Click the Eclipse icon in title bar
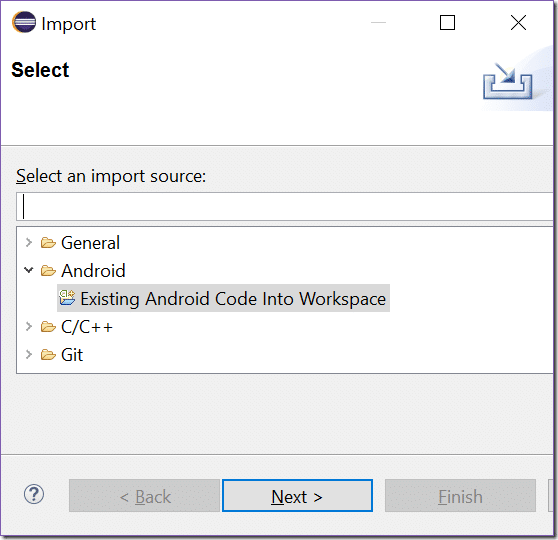Viewport: 558px width, 540px height. (x=24, y=22)
